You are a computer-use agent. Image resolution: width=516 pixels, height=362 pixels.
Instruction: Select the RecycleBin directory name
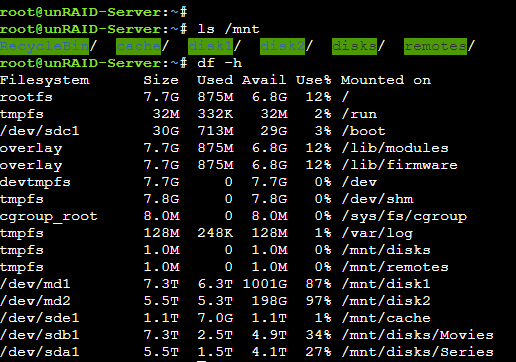44,46
